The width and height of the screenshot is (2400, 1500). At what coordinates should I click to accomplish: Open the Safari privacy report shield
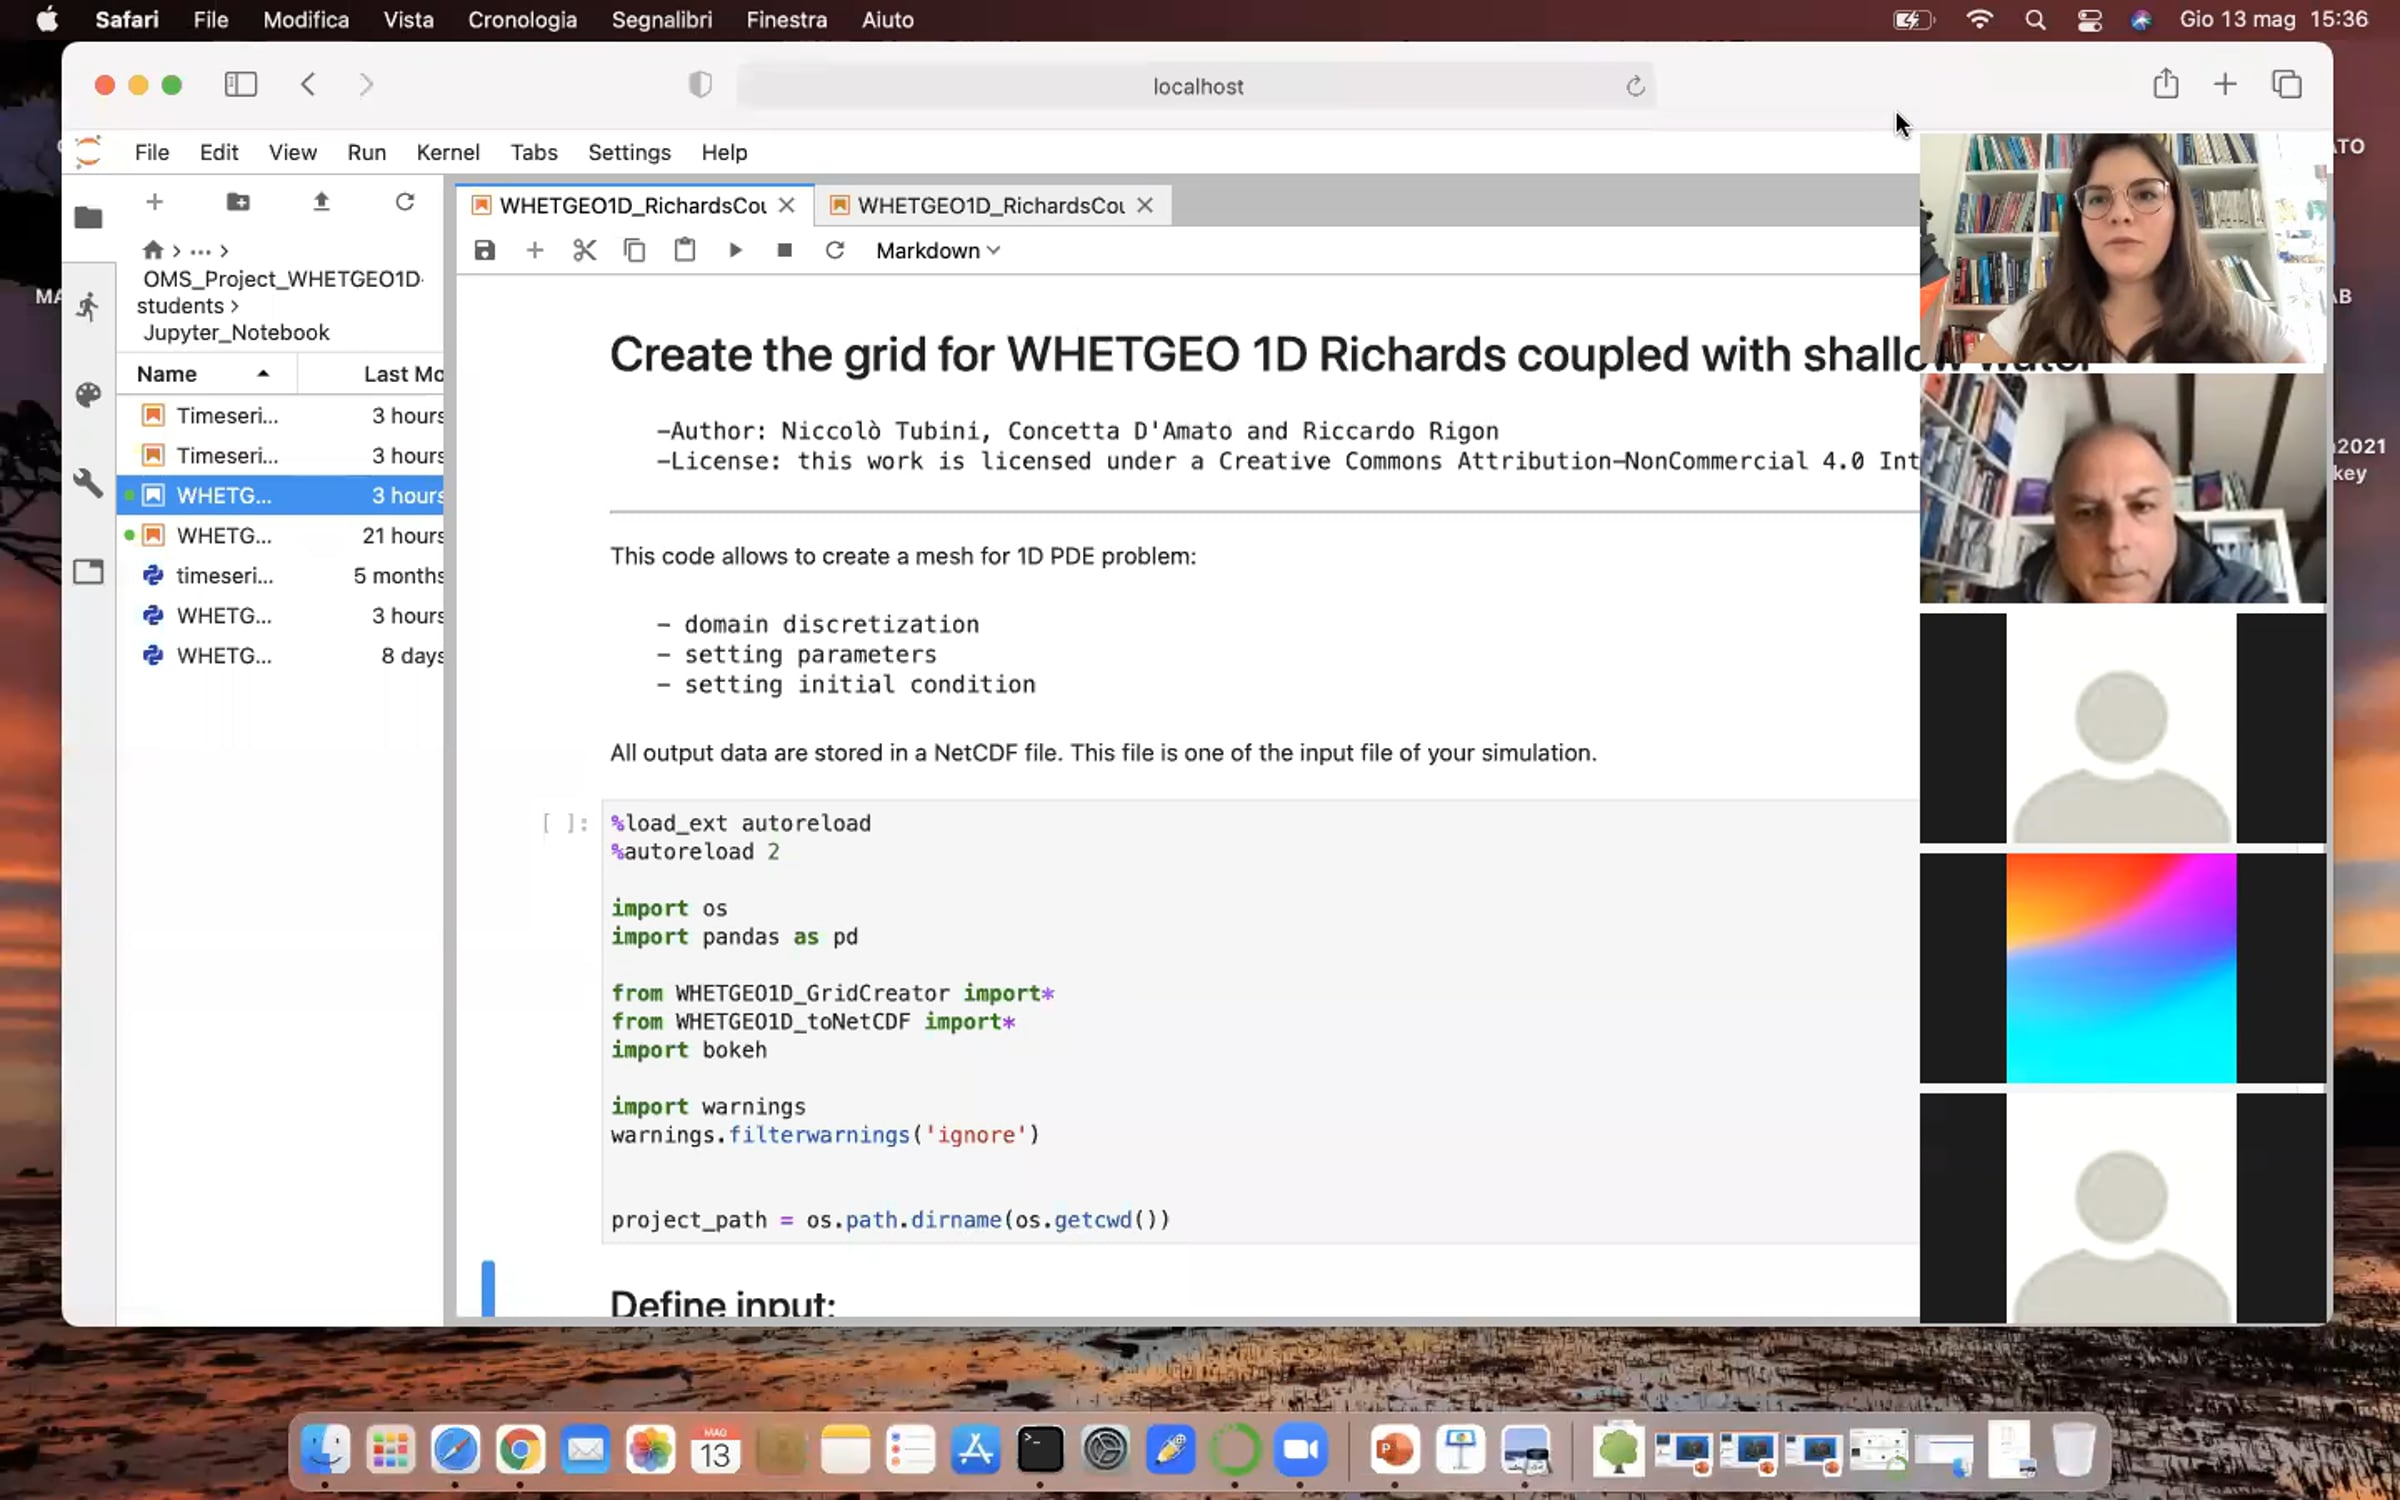(x=700, y=85)
